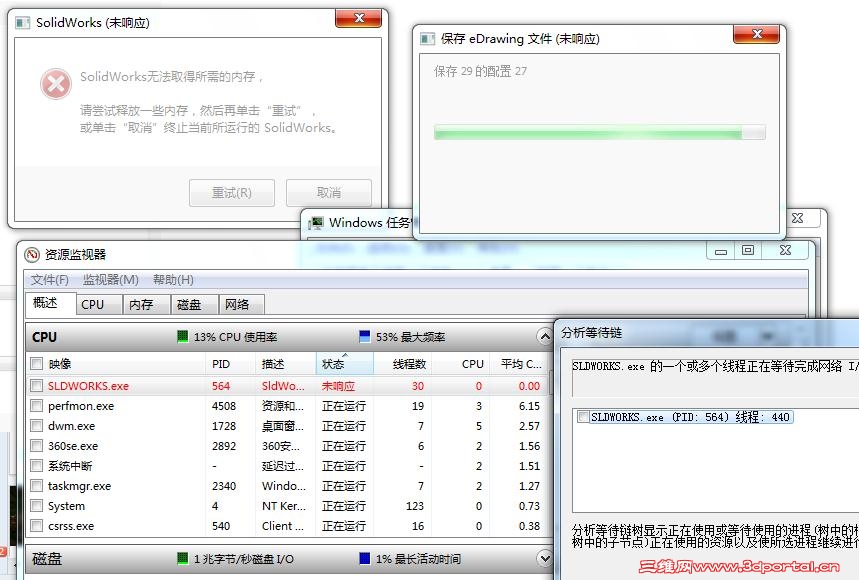Viewport: 859px width, 580px height.
Task: Click the Resource Monitor title bar icon
Action: pyautogui.click(x=32, y=255)
